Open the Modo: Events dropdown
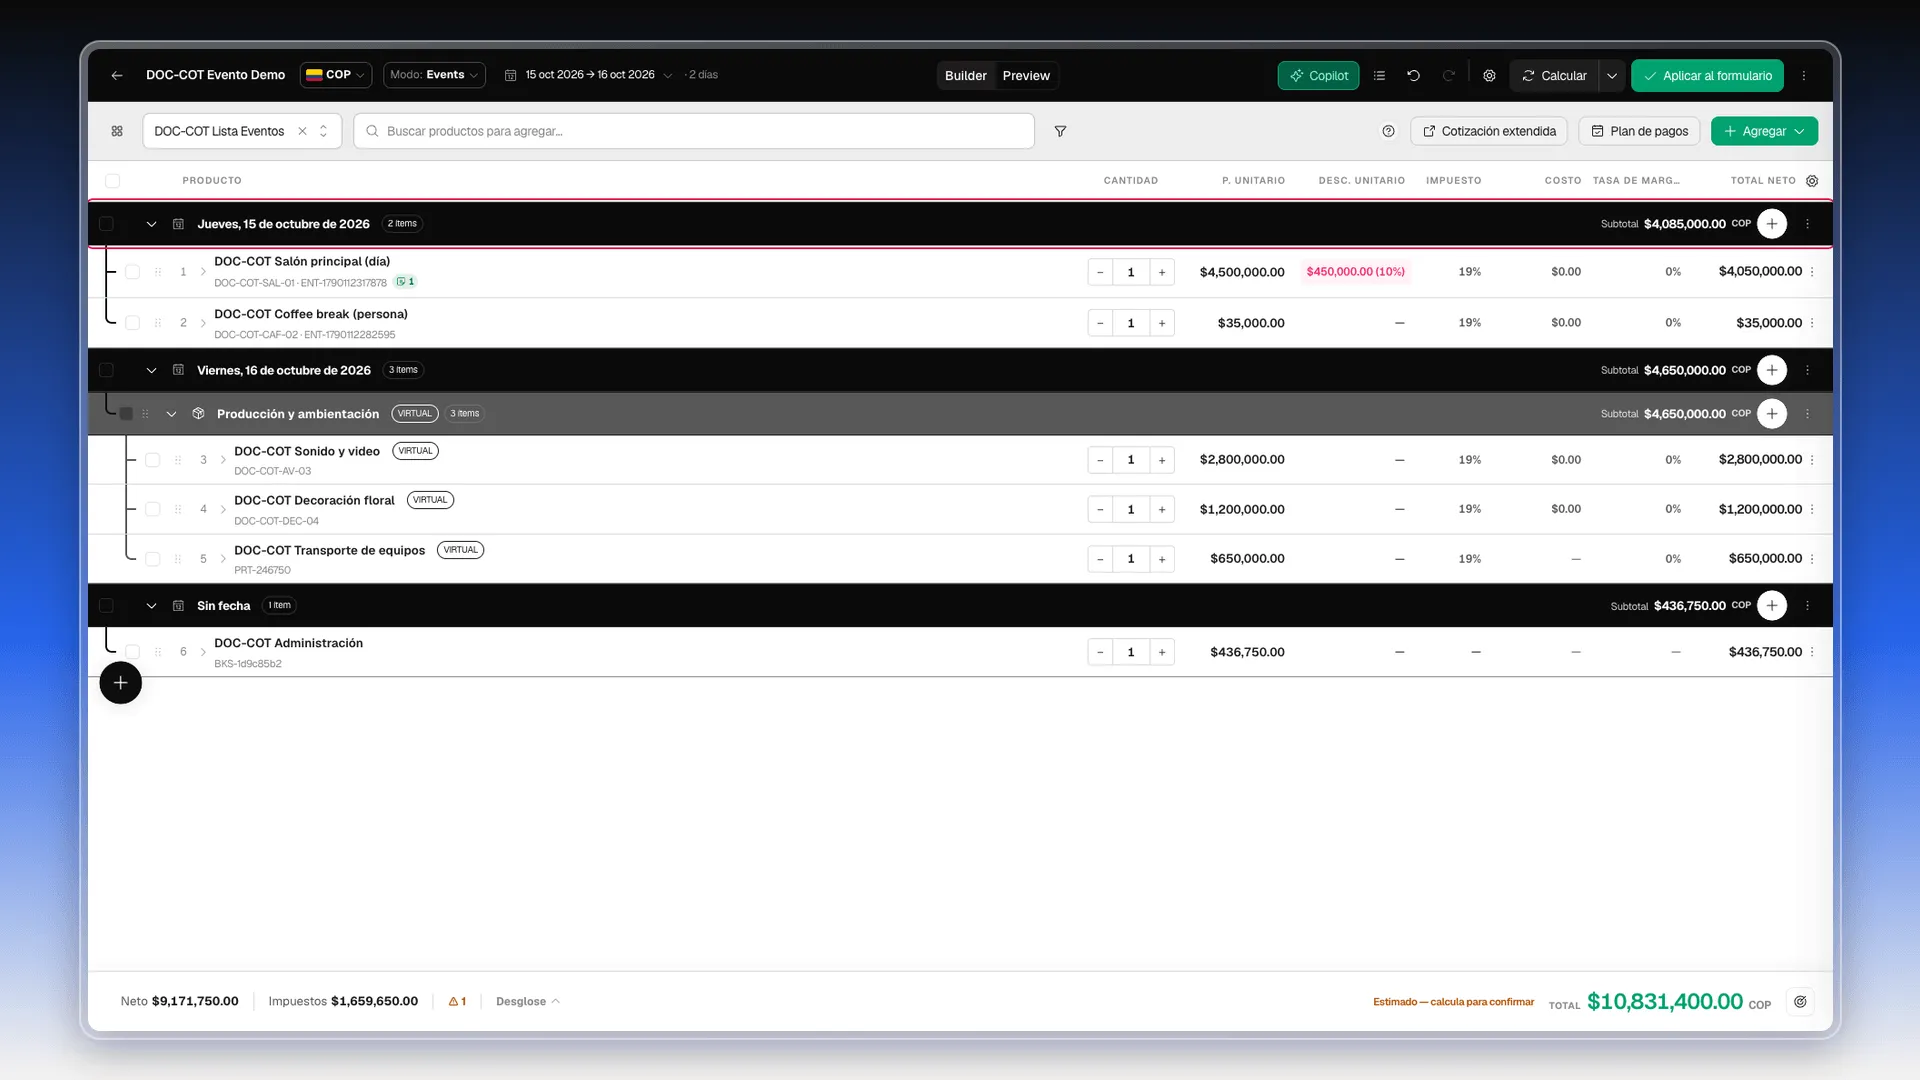 pyautogui.click(x=434, y=75)
